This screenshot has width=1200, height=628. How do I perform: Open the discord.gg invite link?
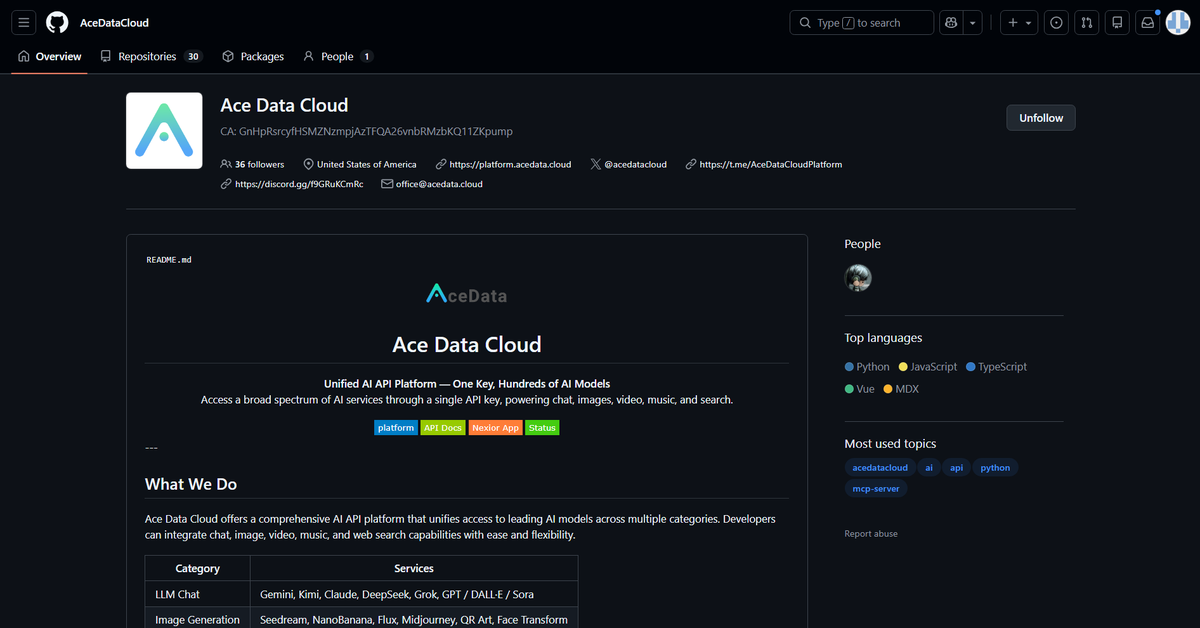pos(299,184)
